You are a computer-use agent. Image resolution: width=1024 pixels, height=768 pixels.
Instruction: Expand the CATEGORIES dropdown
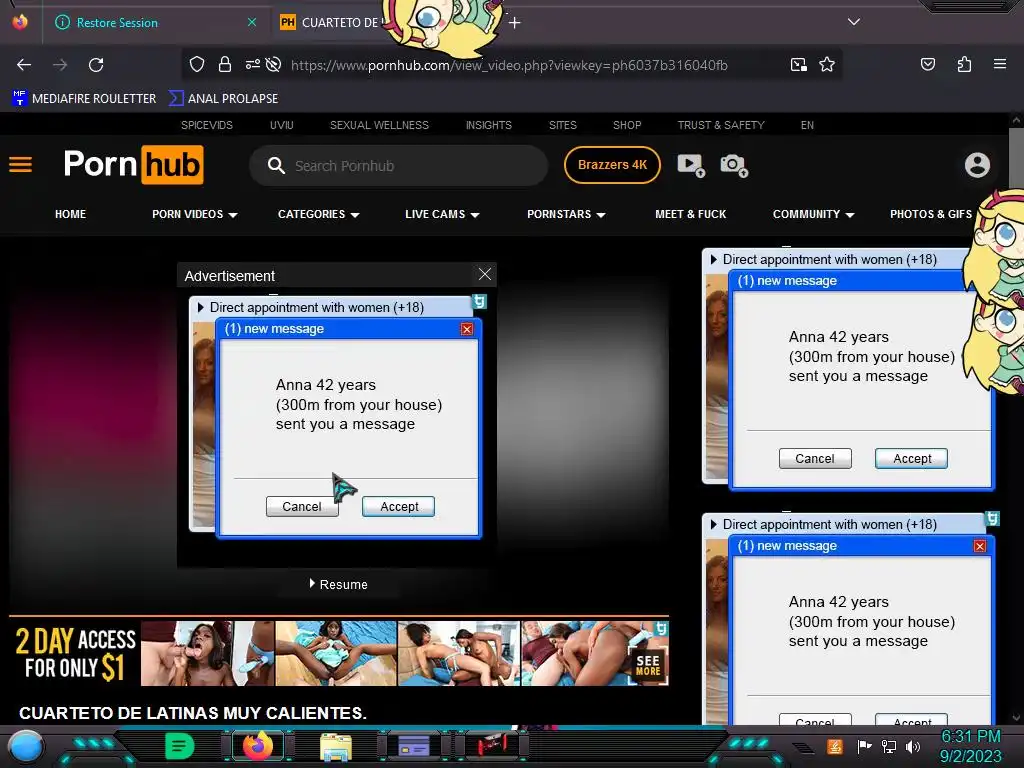pyautogui.click(x=319, y=214)
